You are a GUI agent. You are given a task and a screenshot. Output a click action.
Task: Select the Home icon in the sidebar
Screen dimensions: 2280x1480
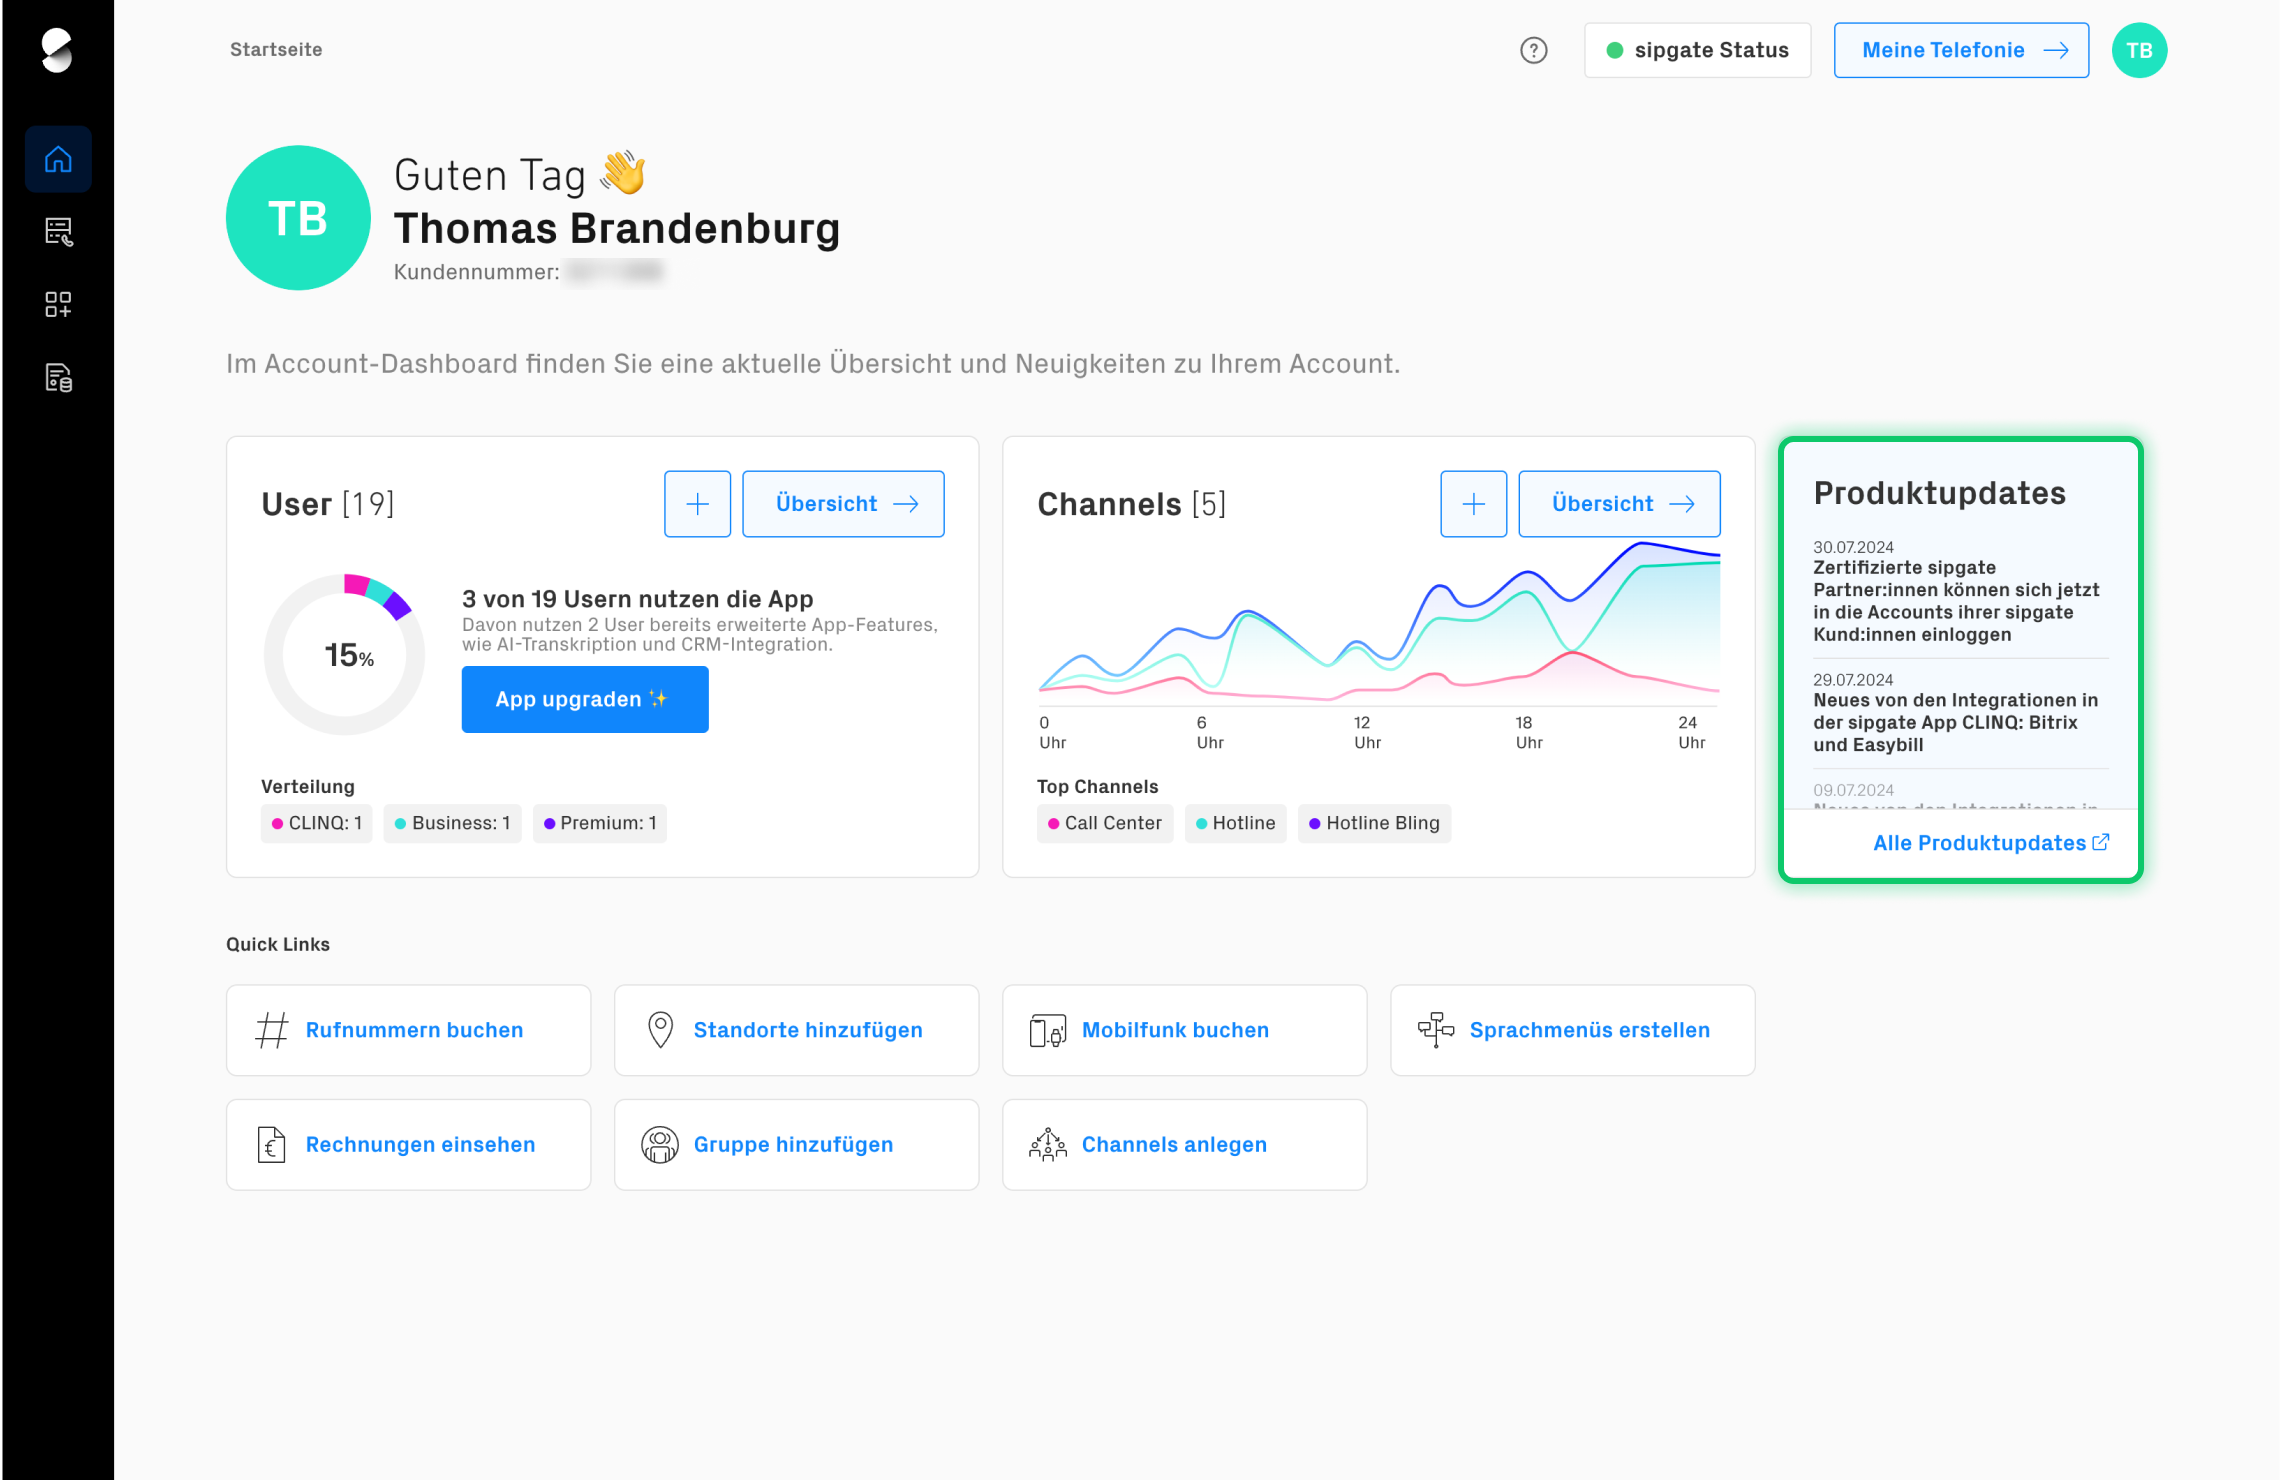click(57, 158)
